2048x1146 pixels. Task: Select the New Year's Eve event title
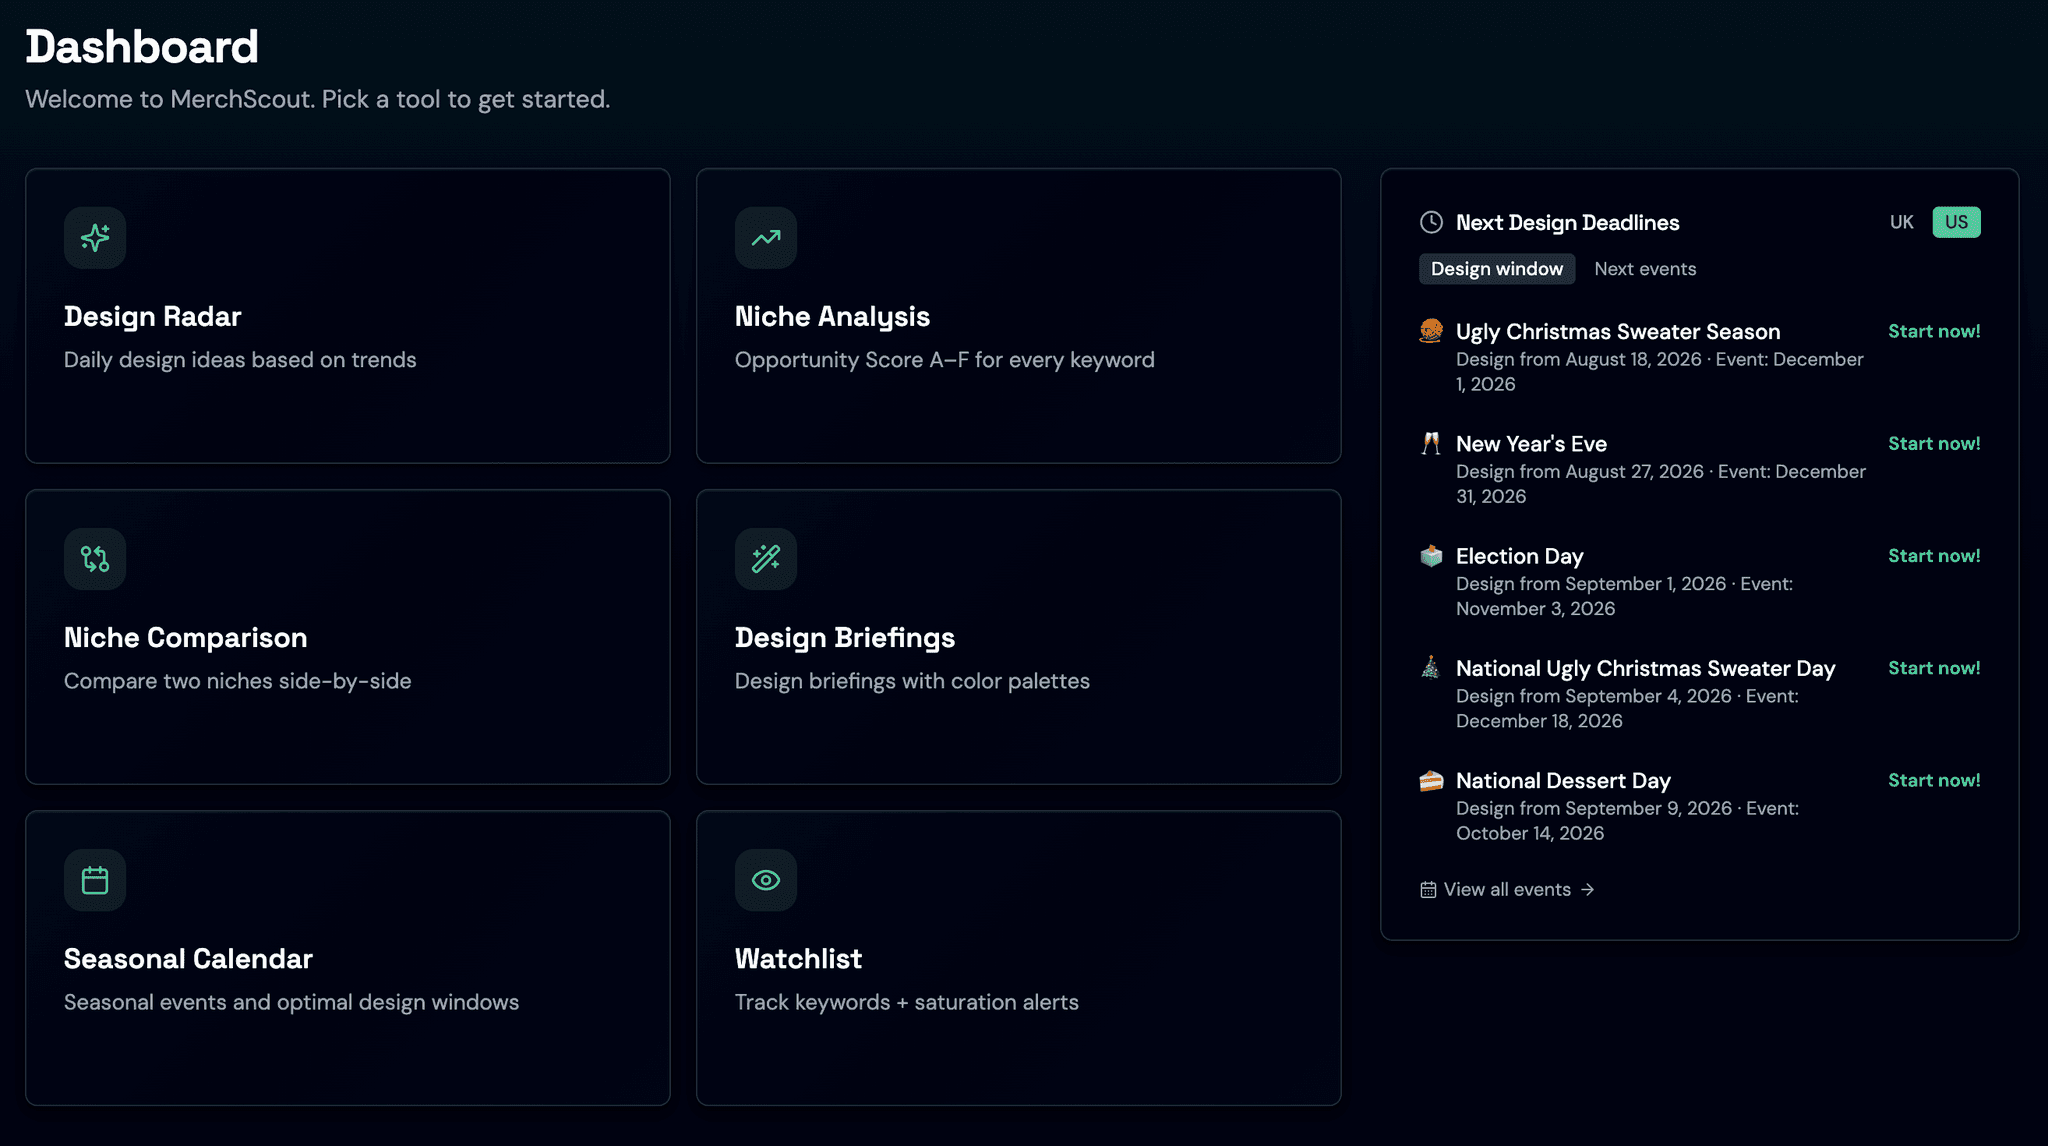(1531, 443)
